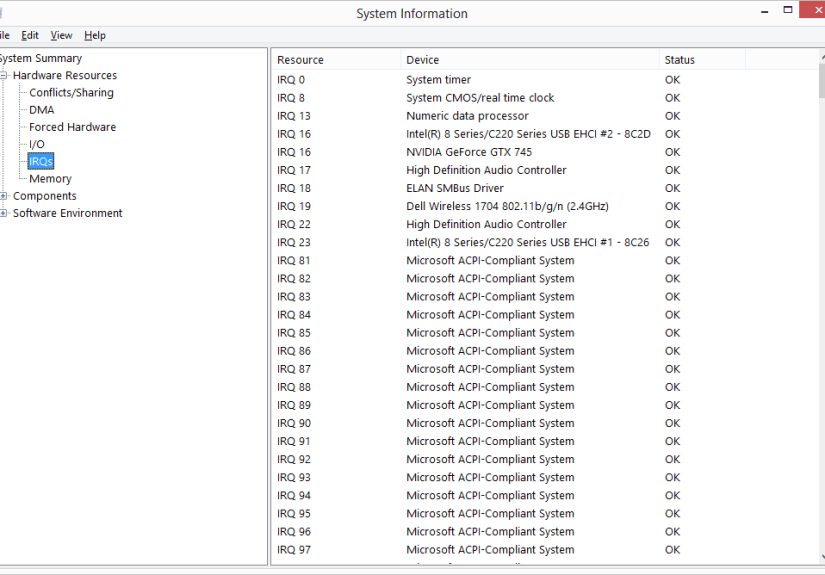Select System Summary in the tree
The image size is (825, 575).
(x=40, y=58)
